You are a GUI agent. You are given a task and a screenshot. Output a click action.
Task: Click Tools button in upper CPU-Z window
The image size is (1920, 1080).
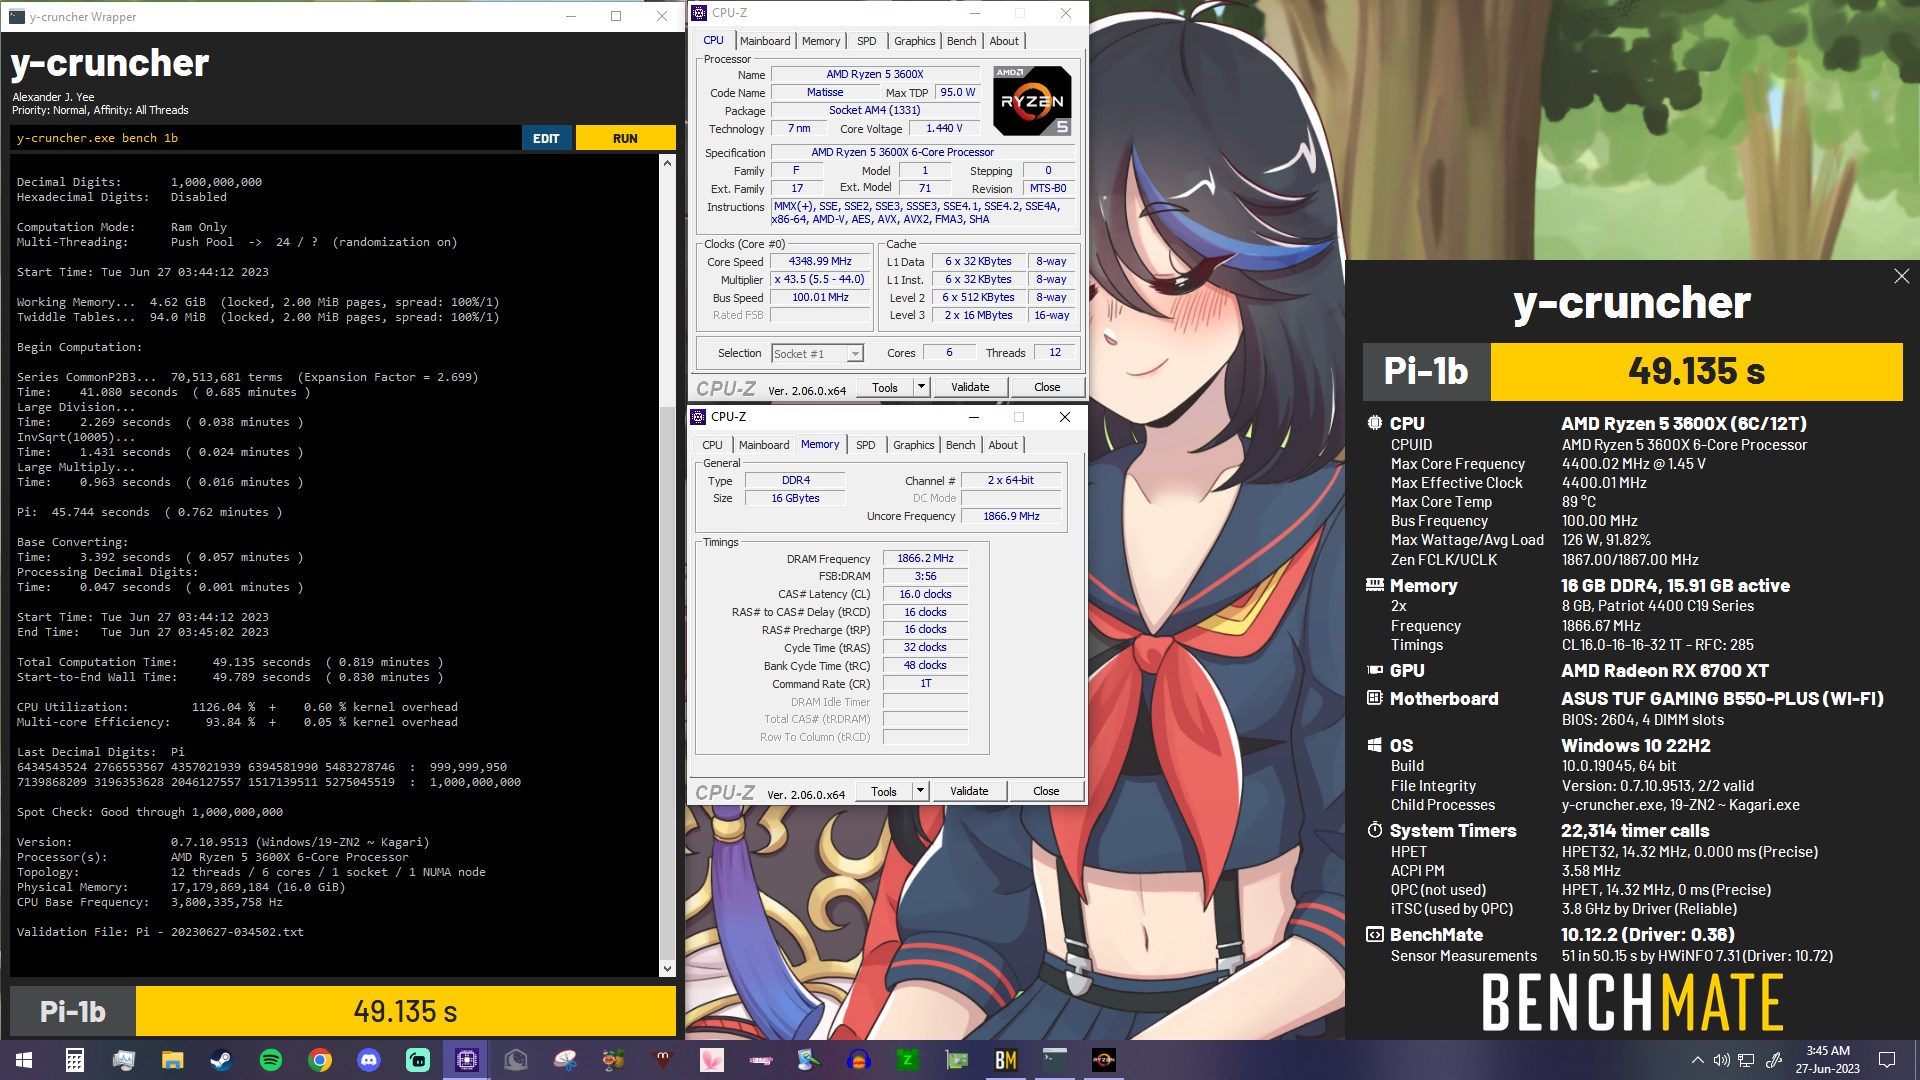885,387
